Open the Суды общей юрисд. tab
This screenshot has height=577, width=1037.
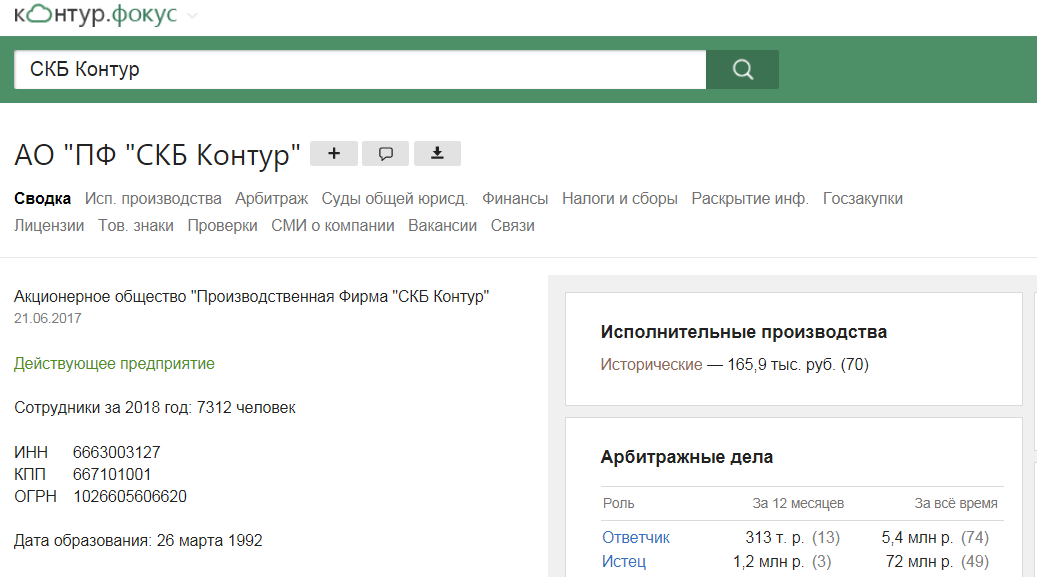[x=395, y=199]
